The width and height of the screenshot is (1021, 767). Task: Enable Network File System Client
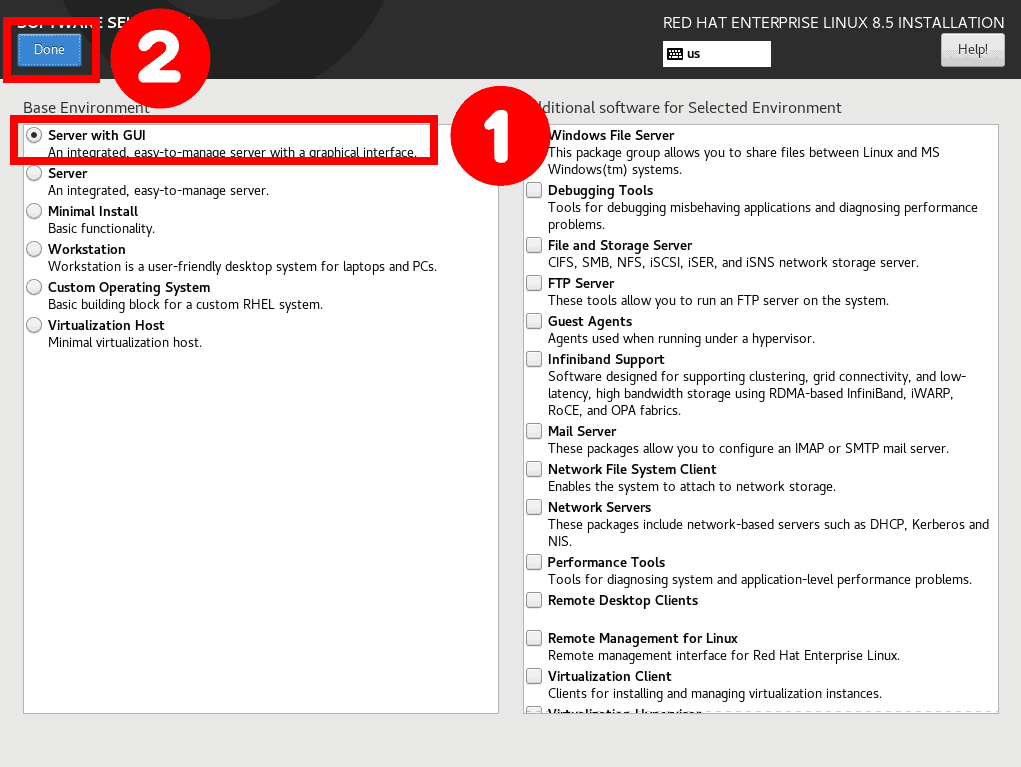coord(534,469)
